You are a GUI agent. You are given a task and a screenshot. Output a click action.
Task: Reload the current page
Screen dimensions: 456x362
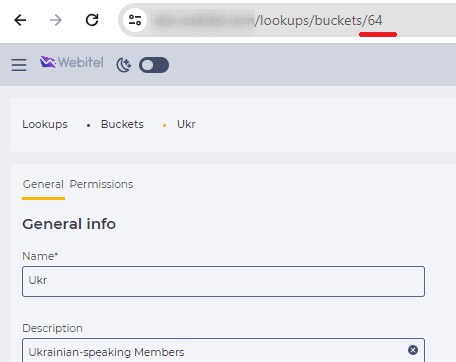point(92,20)
